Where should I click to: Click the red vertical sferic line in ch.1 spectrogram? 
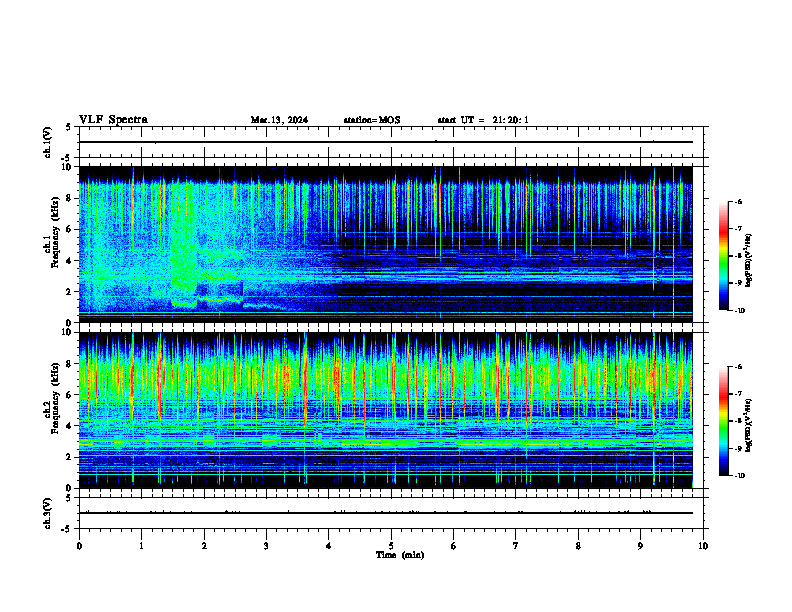(x=673, y=244)
